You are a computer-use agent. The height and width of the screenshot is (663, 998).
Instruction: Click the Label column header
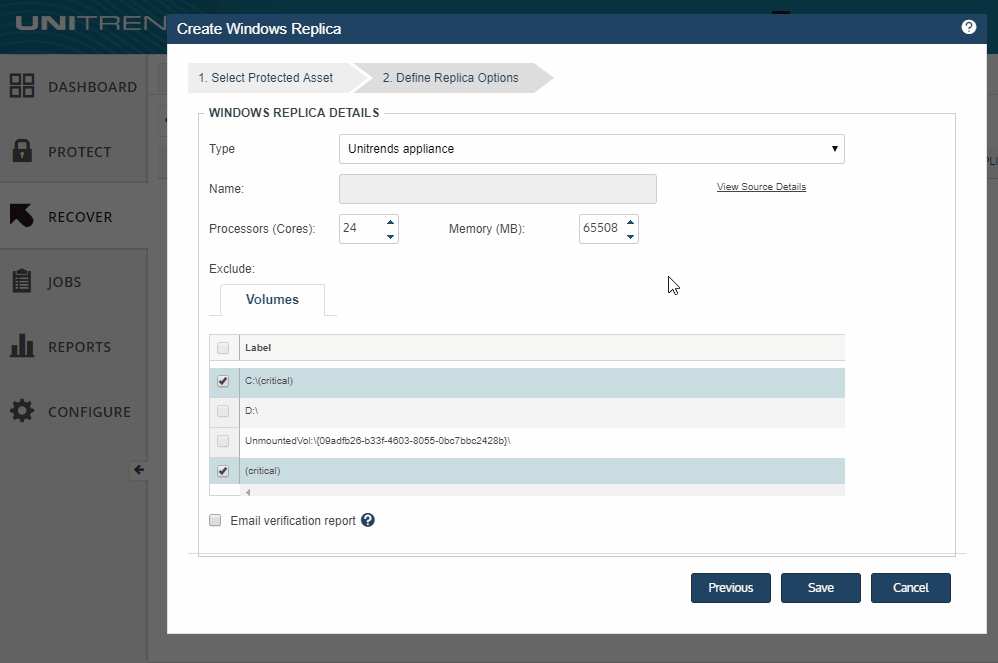(258, 347)
